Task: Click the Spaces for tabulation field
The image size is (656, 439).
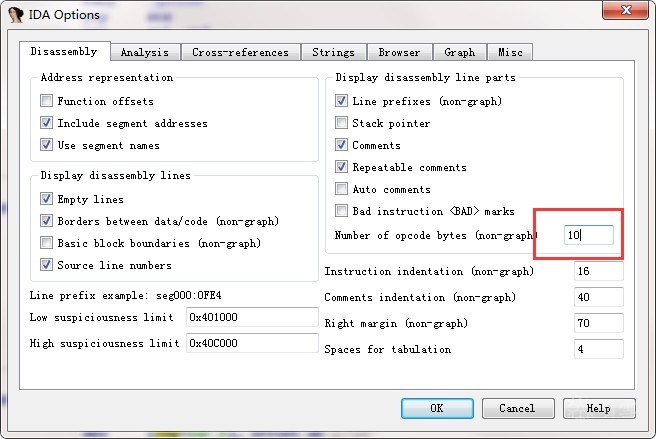Action: pos(599,349)
